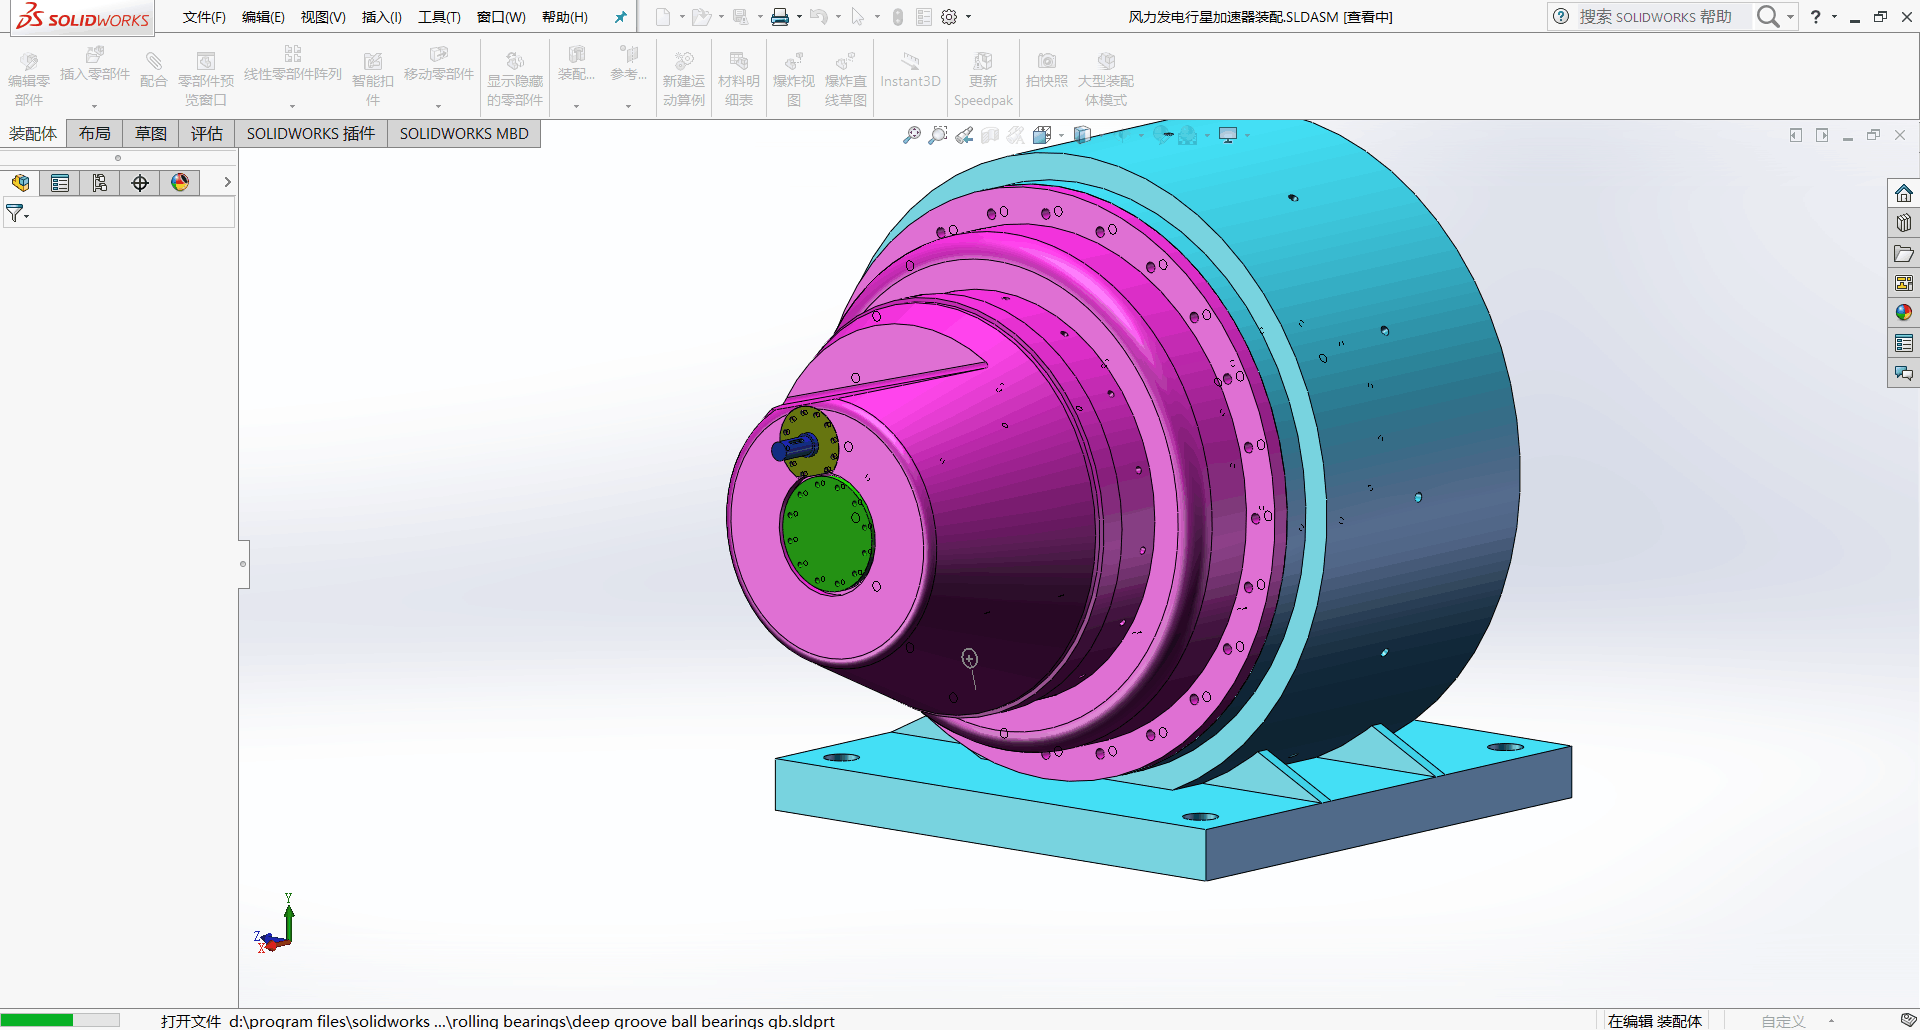1920x1030 pixels.
Task: Click the 更新 Speedpak button
Action: (x=983, y=79)
